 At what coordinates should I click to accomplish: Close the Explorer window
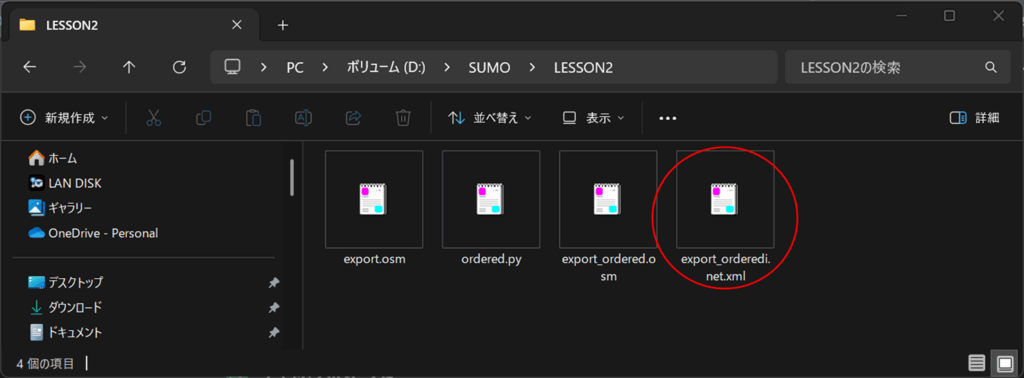tap(999, 15)
